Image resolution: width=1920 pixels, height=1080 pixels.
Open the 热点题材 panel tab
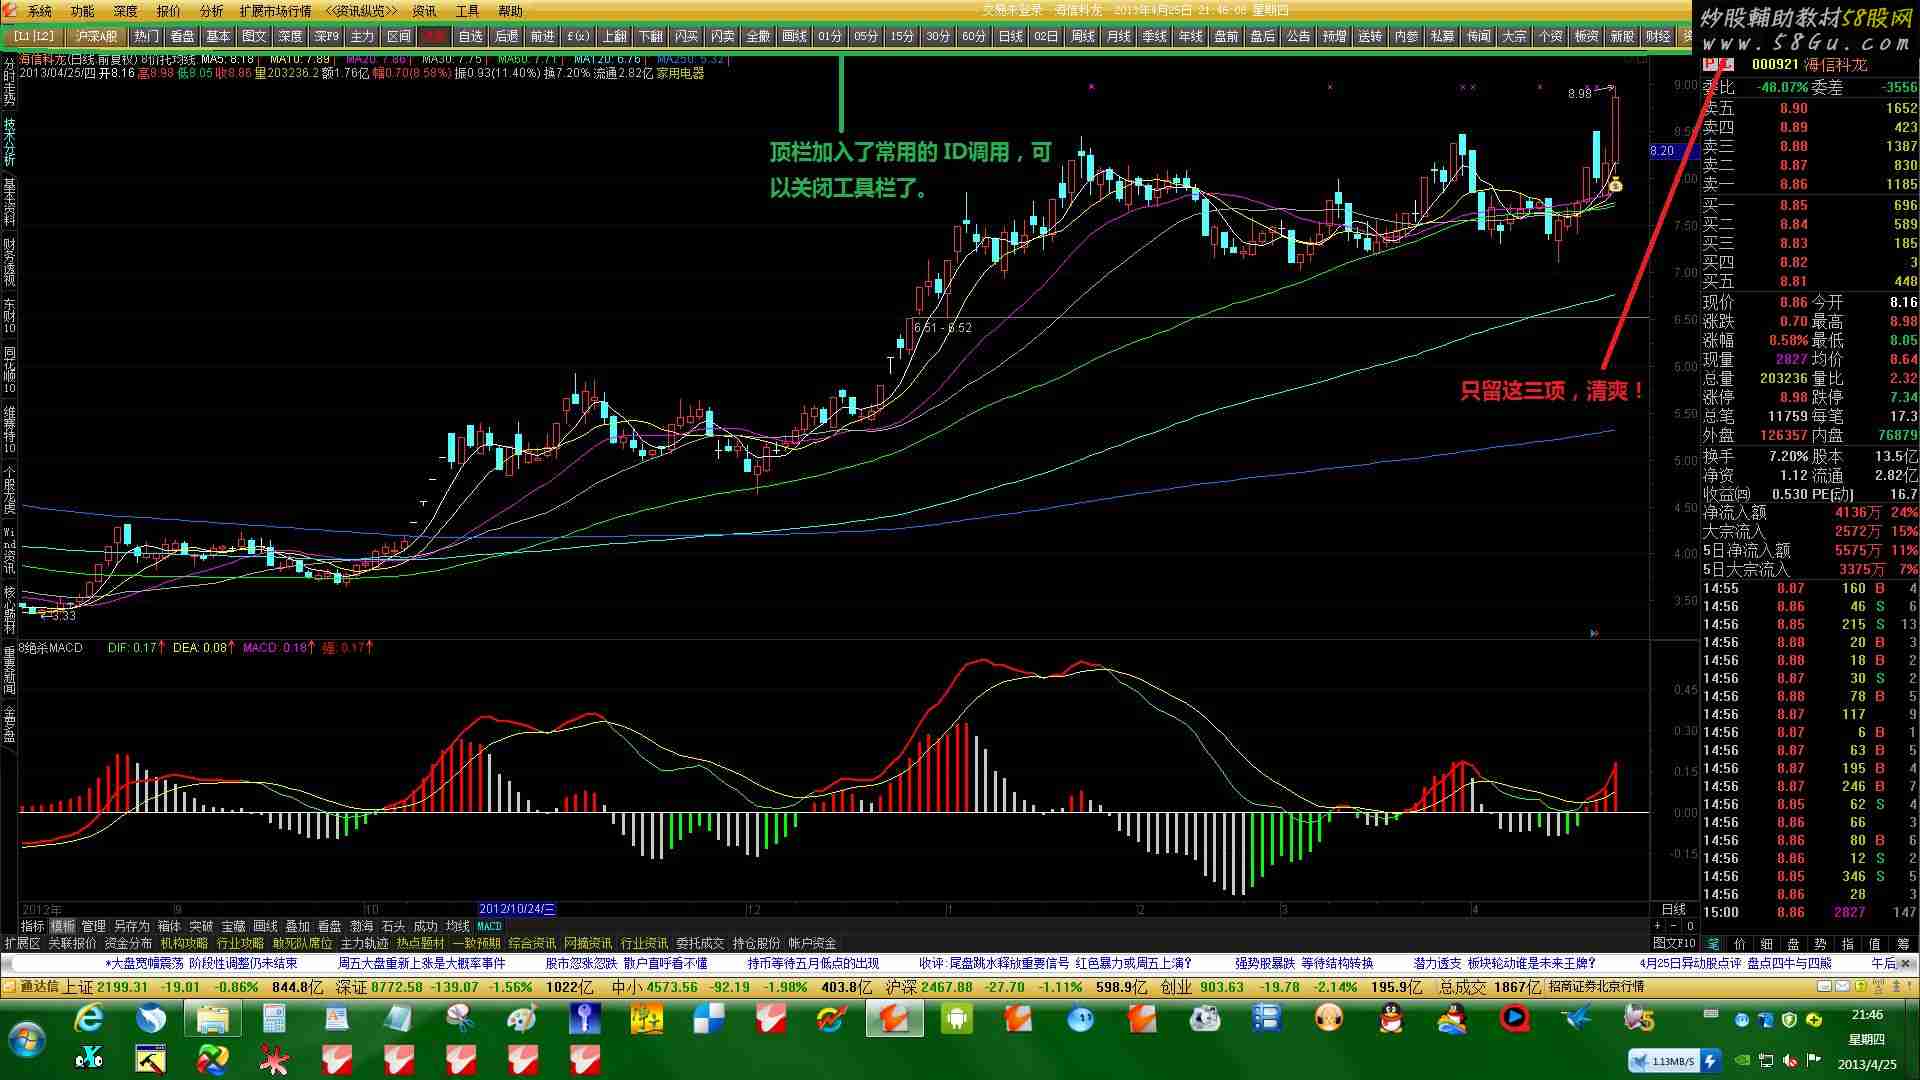coord(420,943)
